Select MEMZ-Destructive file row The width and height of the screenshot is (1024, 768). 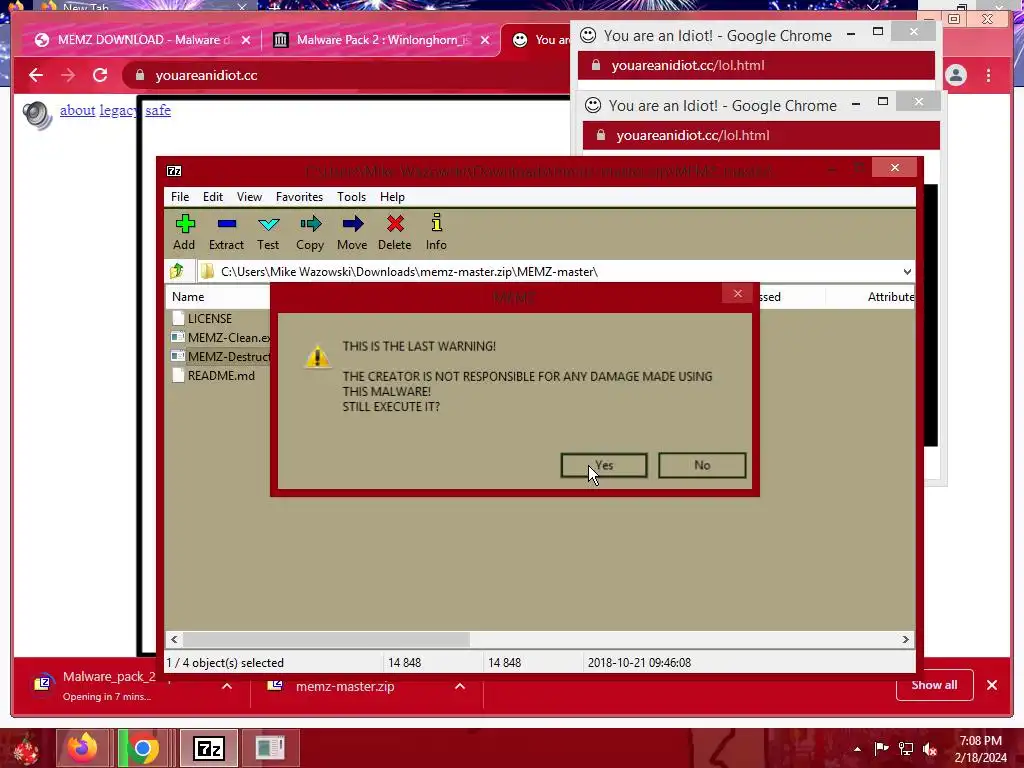coord(220,357)
